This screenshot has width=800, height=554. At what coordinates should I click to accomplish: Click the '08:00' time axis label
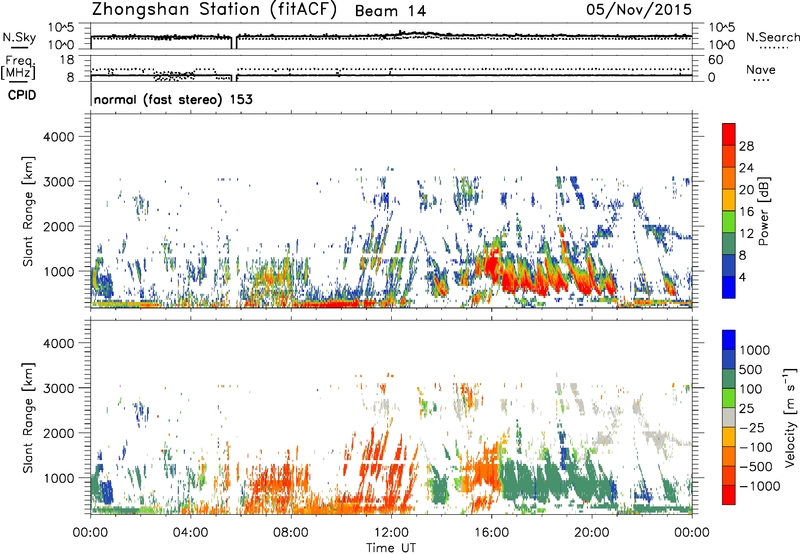(x=291, y=533)
